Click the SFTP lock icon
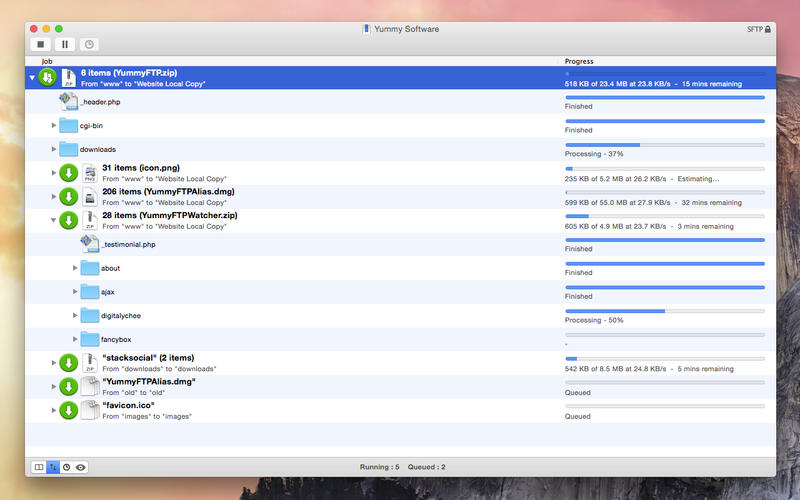 (x=768, y=29)
